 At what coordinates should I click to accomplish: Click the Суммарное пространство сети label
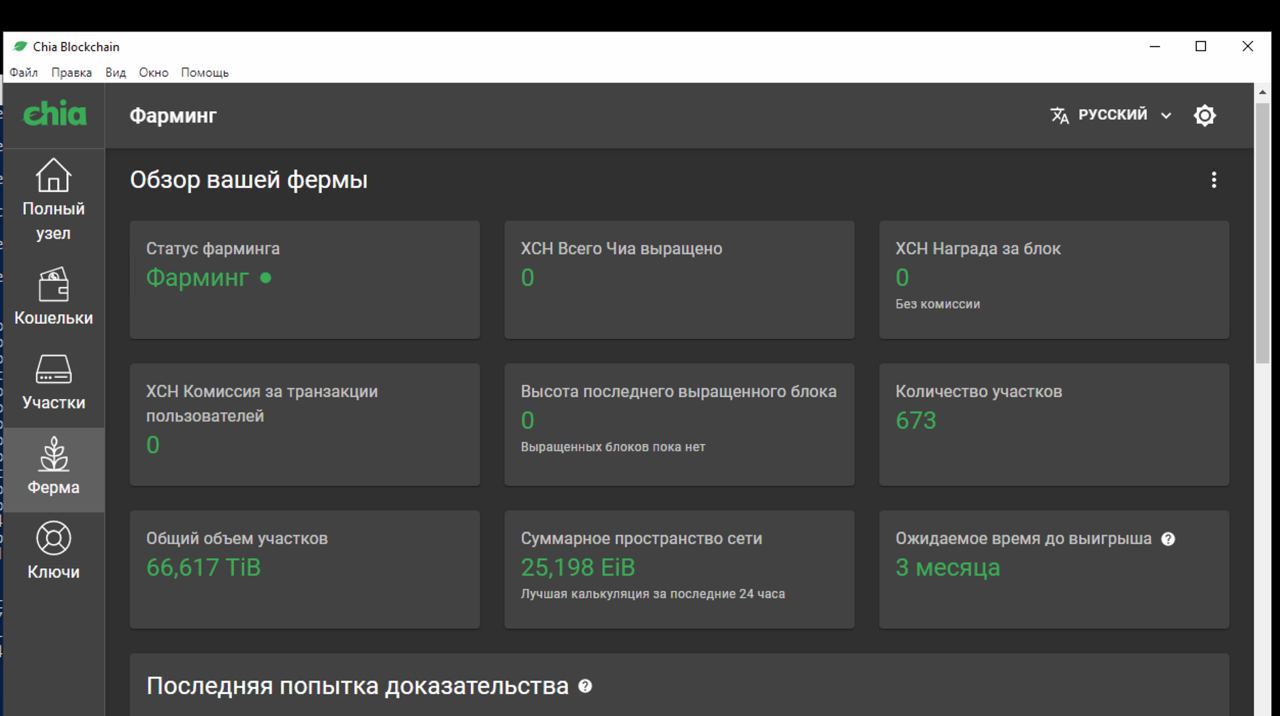[641, 539]
